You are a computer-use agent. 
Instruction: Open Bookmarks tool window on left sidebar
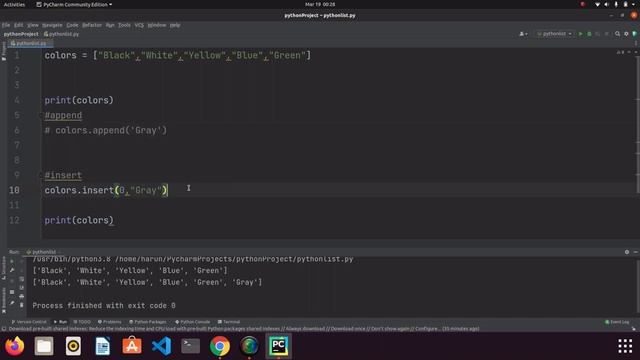(4, 300)
